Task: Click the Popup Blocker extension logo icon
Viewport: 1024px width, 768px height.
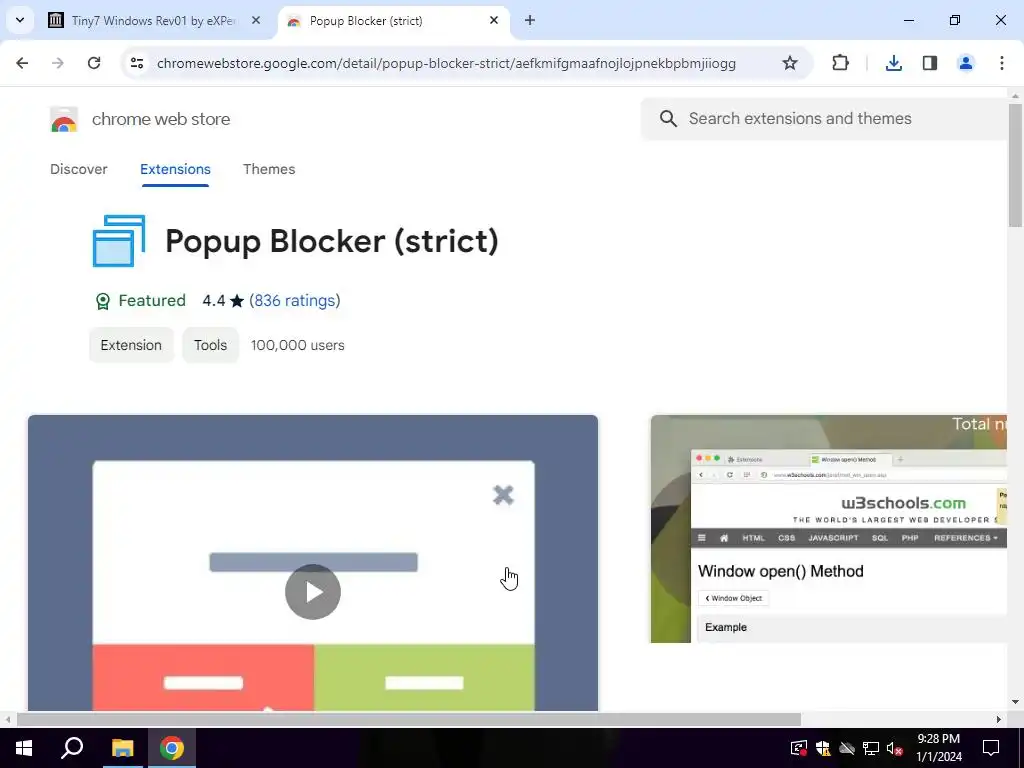Action: 119,241
